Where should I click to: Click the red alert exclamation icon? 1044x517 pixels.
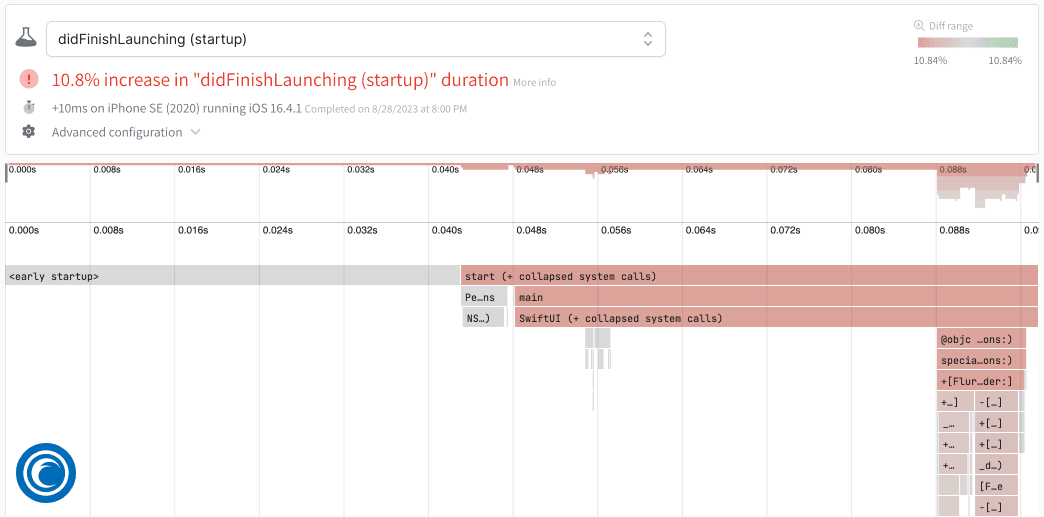(29, 79)
